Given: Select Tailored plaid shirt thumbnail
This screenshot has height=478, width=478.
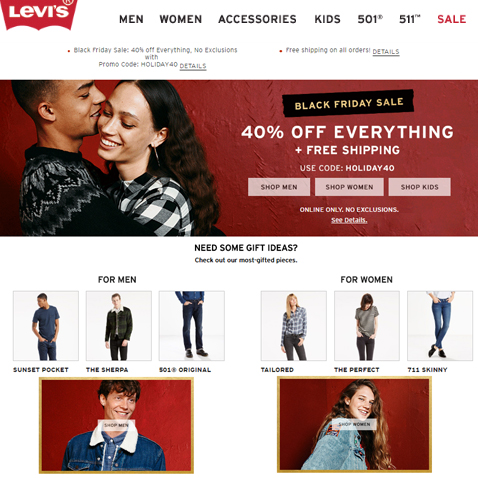Looking at the screenshot, I should click(294, 326).
